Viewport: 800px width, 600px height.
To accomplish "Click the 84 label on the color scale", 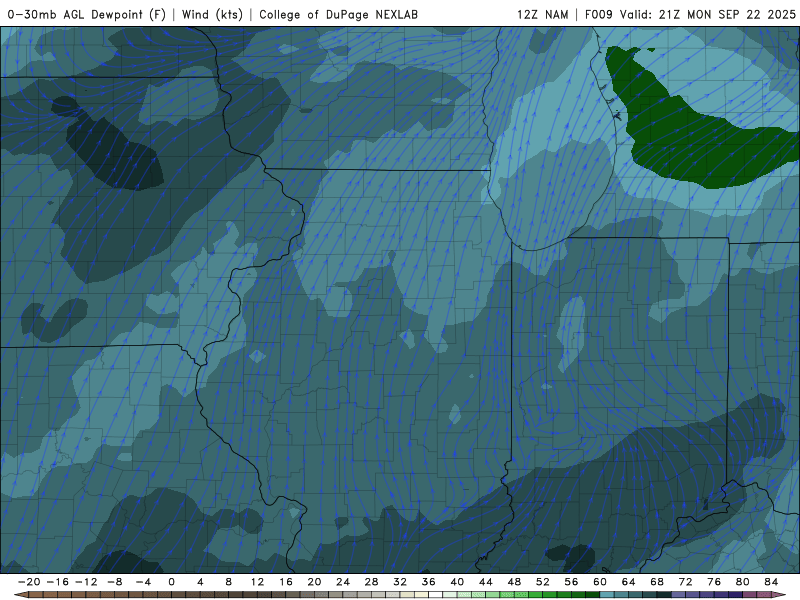I will (x=771, y=582).
